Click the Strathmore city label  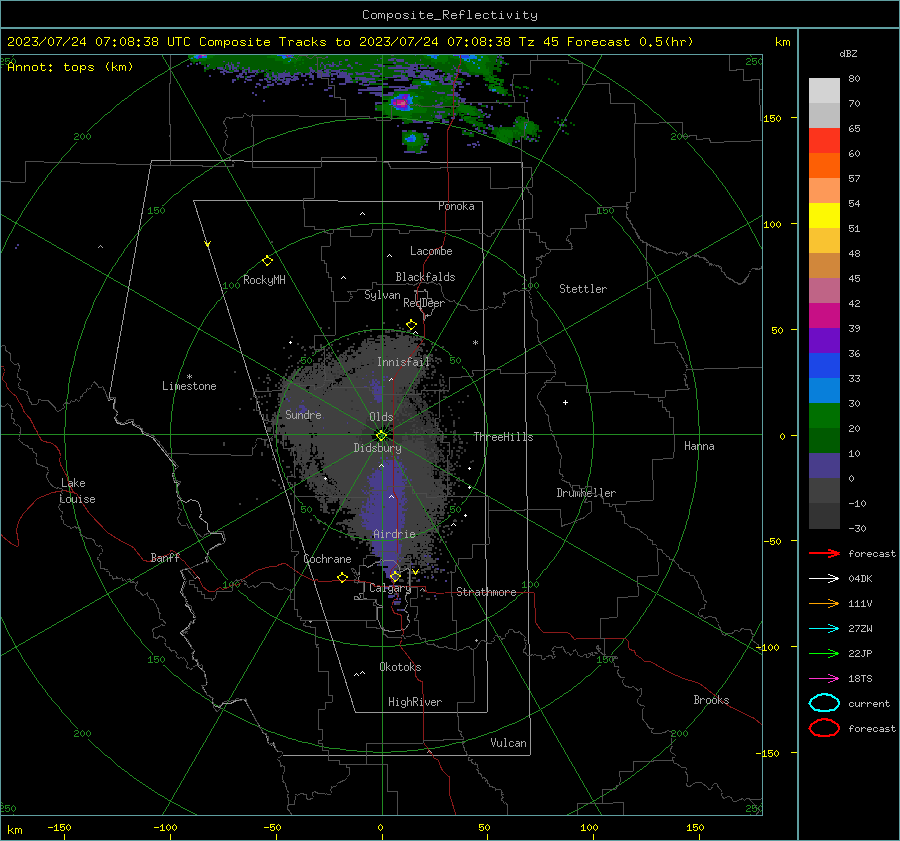click(486, 592)
